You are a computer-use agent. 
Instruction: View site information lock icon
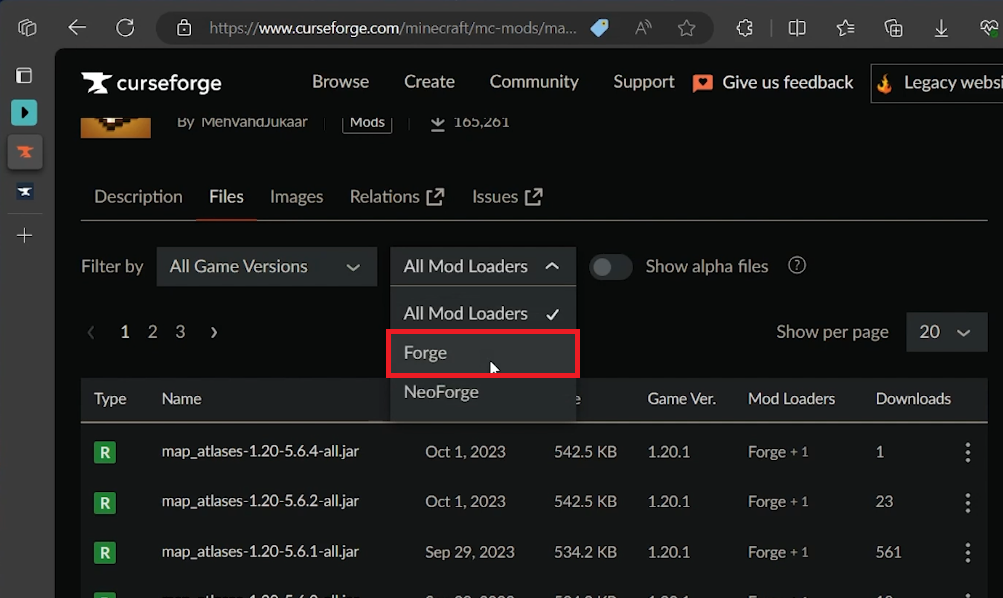tap(184, 28)
